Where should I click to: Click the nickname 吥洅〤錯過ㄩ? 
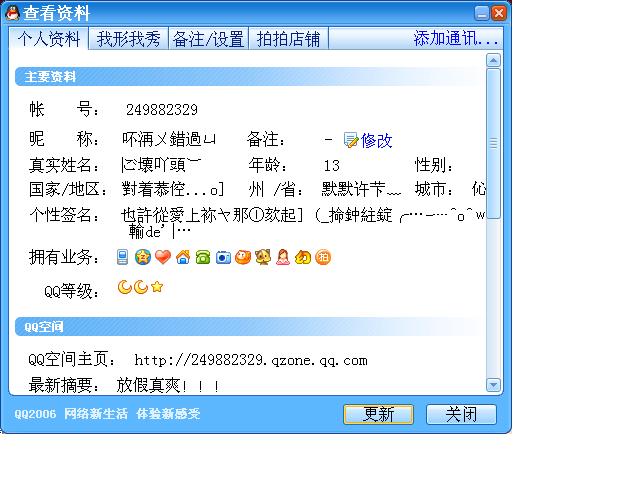click(x=169, y=139)
